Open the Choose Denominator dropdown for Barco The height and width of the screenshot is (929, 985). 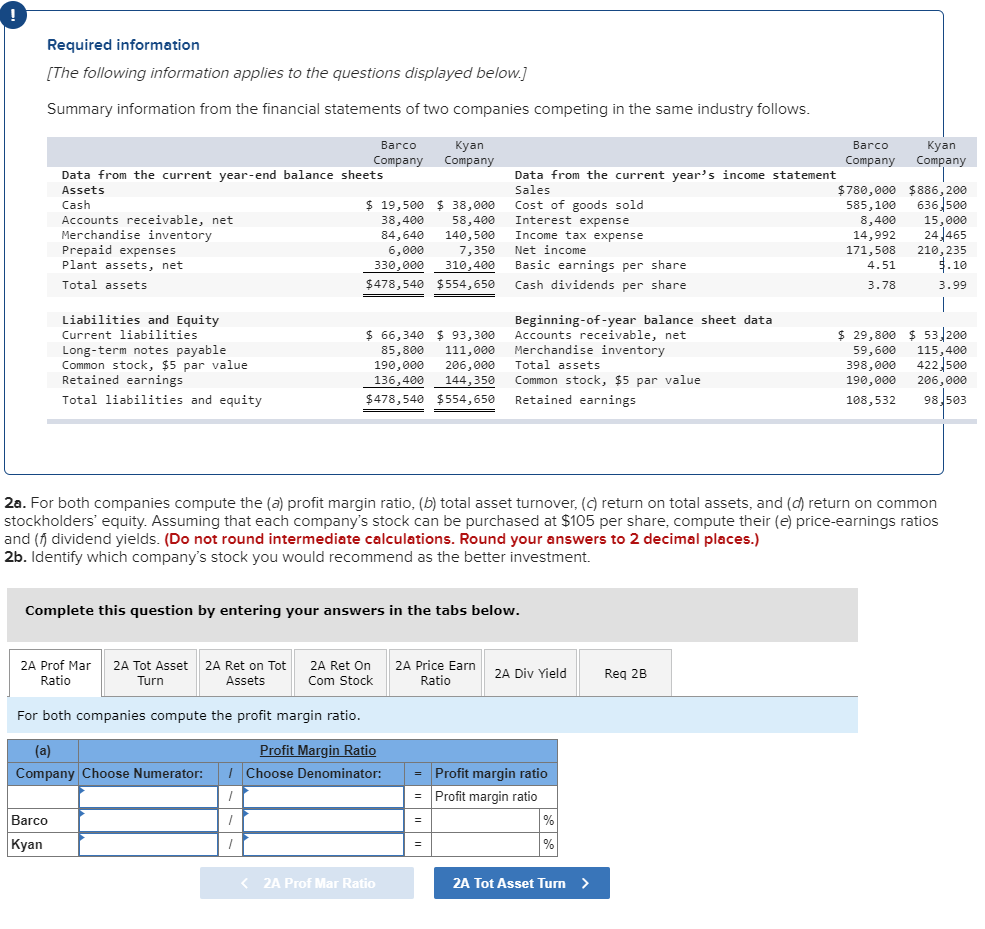tap(322, 819)
